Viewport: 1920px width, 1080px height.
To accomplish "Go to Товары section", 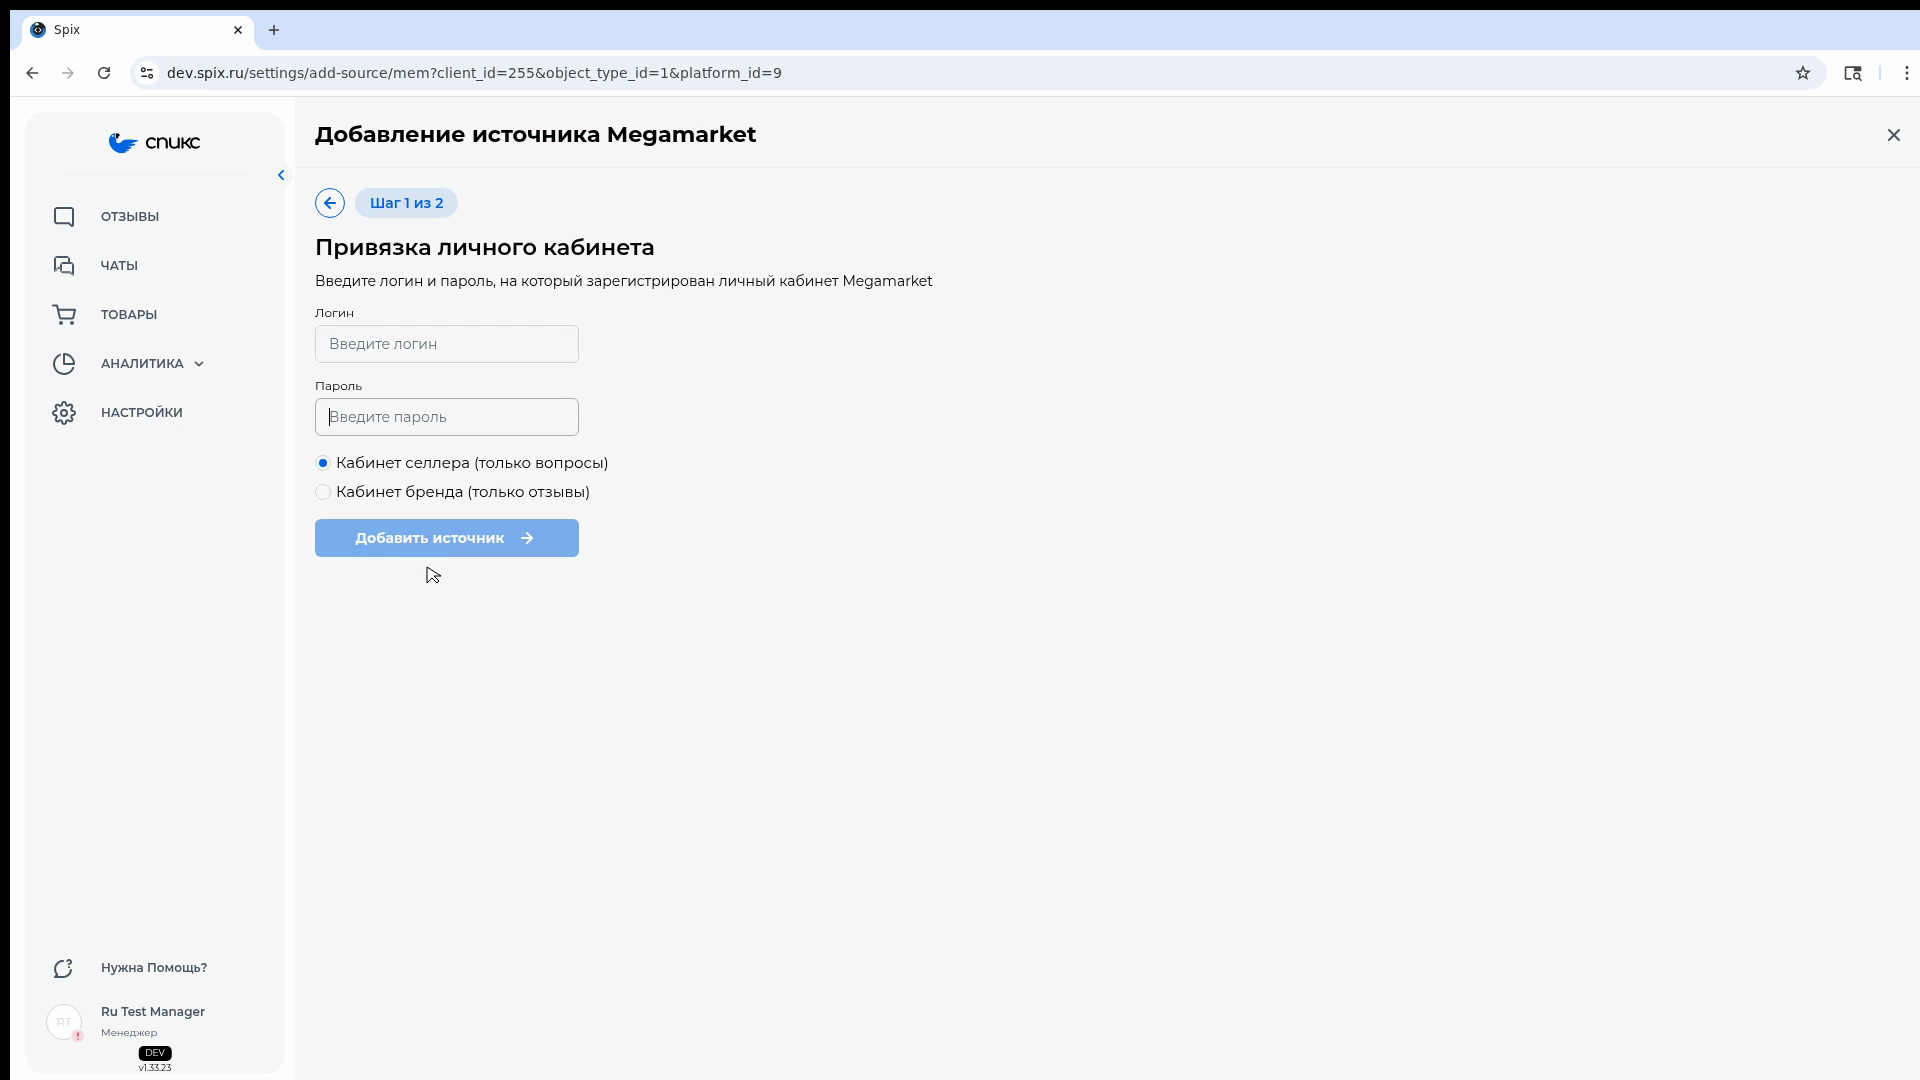I will [x=129, y=315].
